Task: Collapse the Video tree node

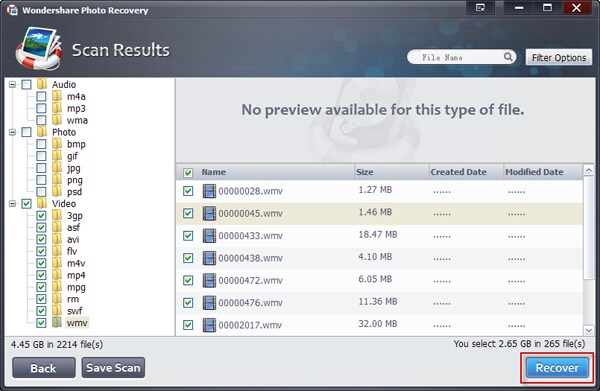Action: (12, 204)
